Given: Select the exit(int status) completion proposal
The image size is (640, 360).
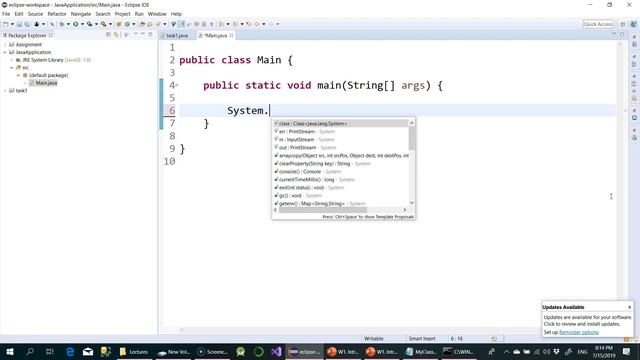Looking at the screenshot, I should point(340,188).
